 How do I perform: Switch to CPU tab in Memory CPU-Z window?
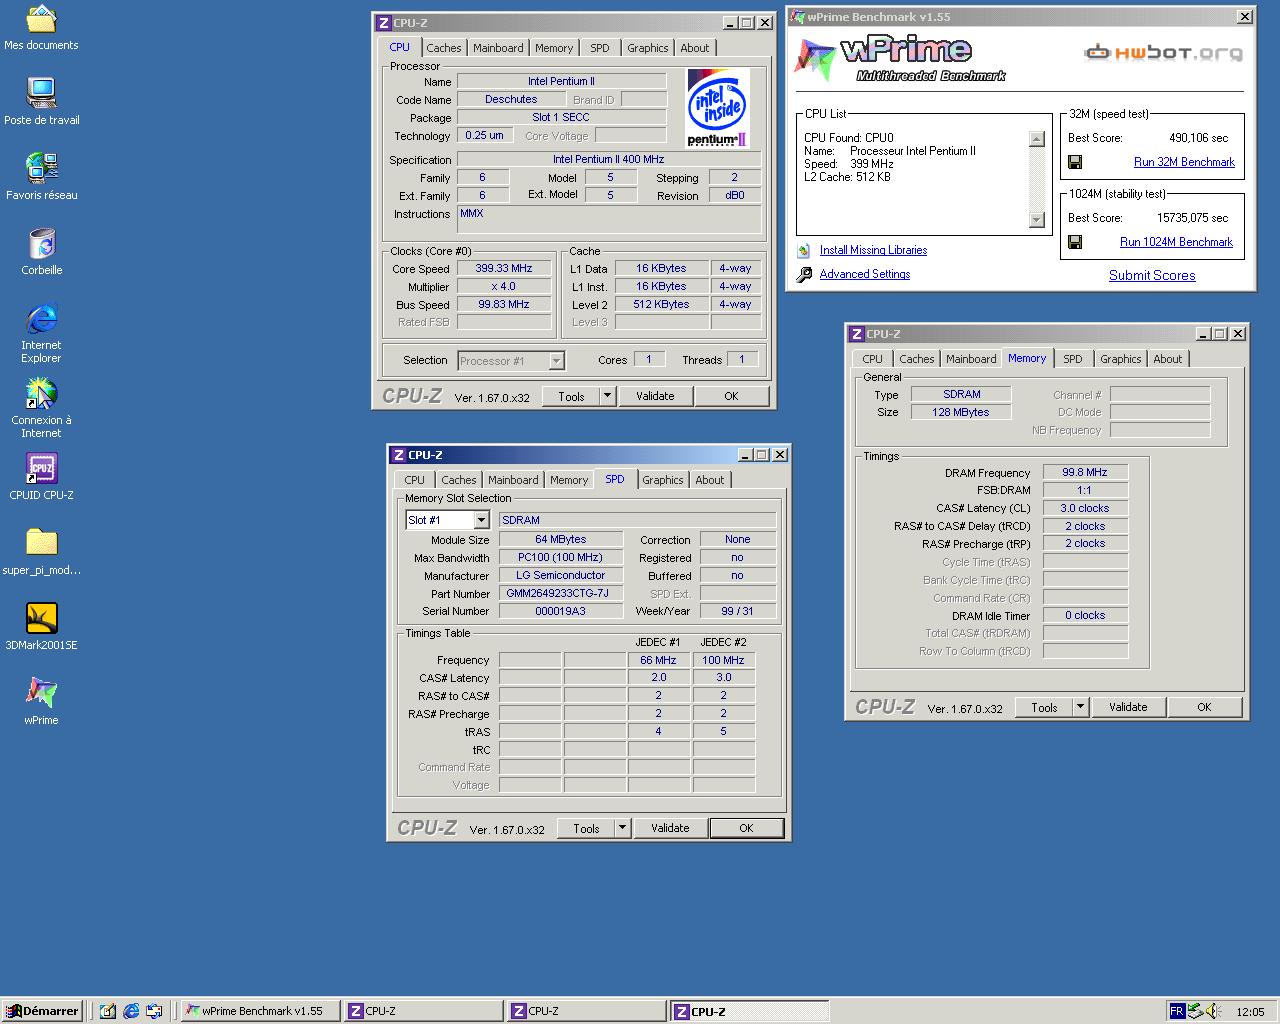click(873, 359)
